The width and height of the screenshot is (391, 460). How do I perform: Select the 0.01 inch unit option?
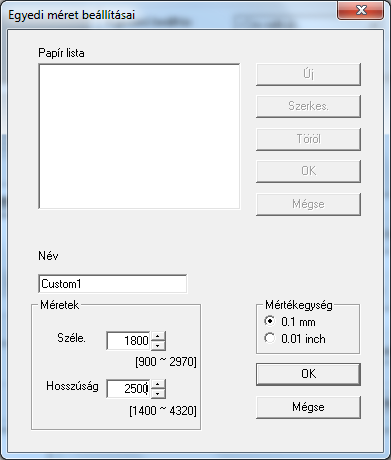tap(269, 338)
